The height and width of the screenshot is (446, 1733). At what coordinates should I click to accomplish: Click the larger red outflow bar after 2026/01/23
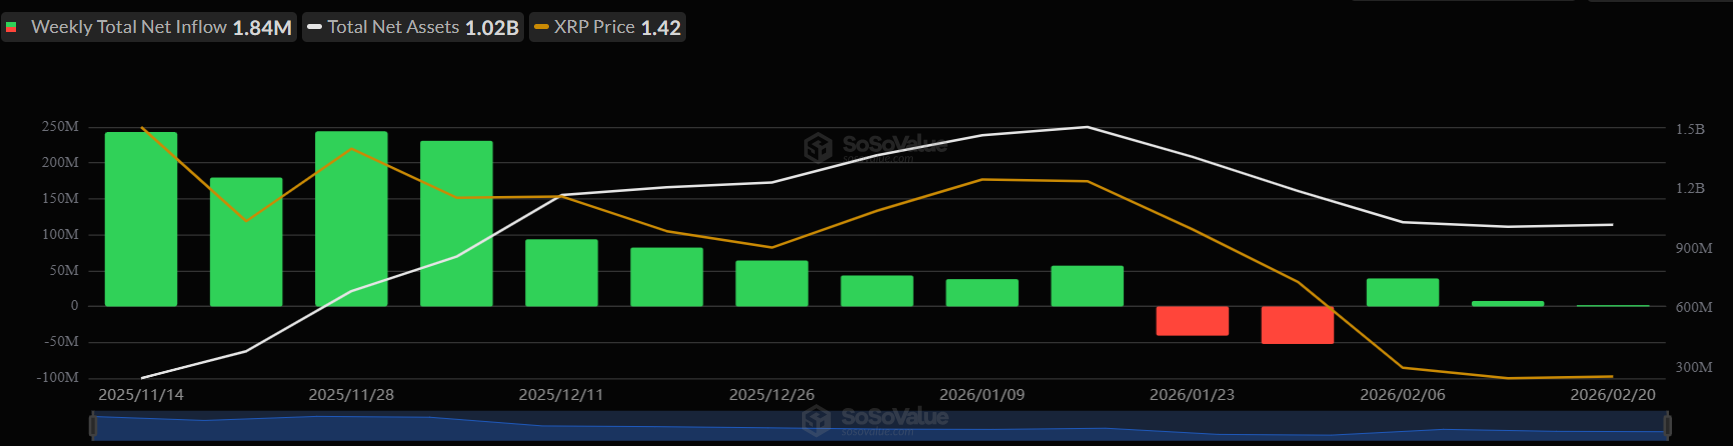click(1297, 325)
